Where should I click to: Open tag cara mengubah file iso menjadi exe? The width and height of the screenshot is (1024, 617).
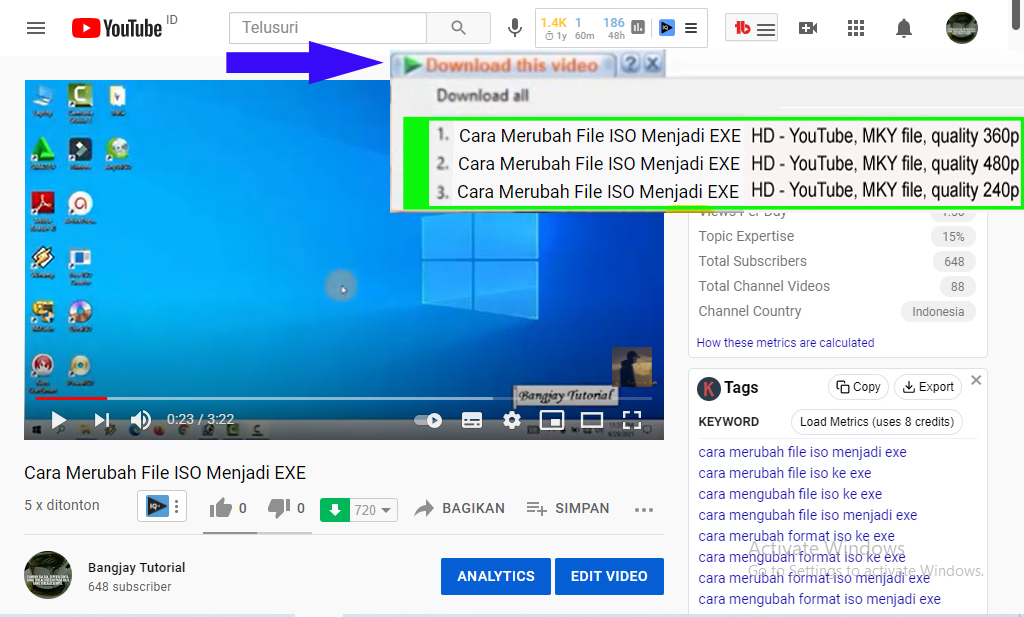pyautogui.click(x=807, y=515)
